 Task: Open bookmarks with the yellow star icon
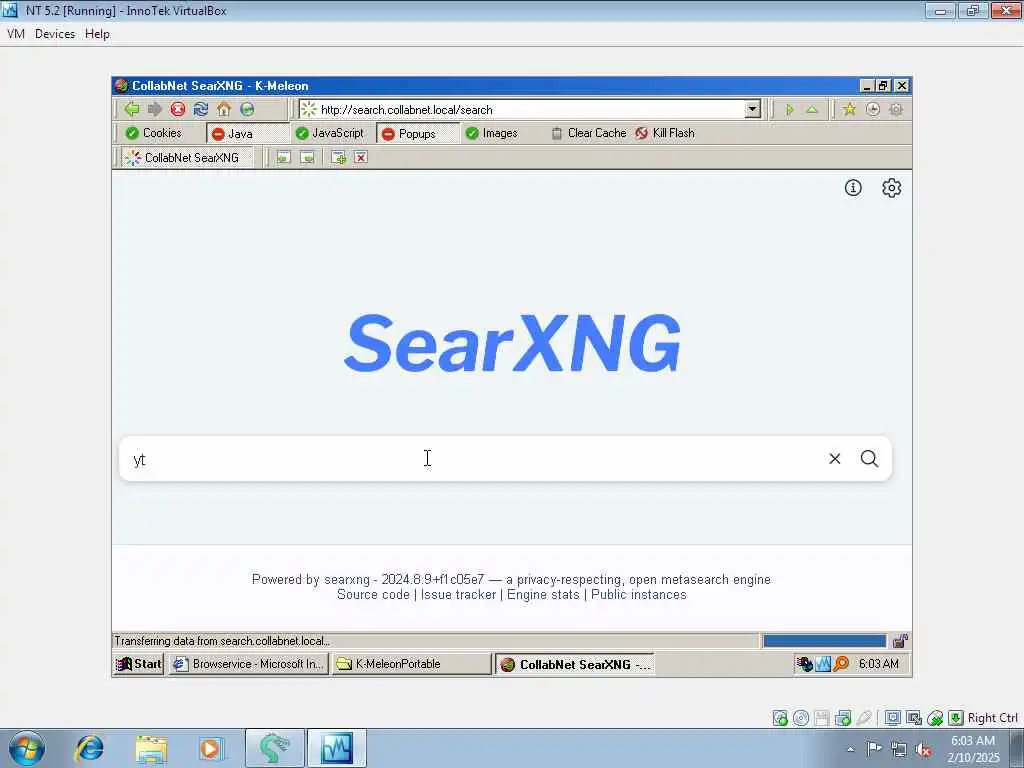[x=849, y=109]
